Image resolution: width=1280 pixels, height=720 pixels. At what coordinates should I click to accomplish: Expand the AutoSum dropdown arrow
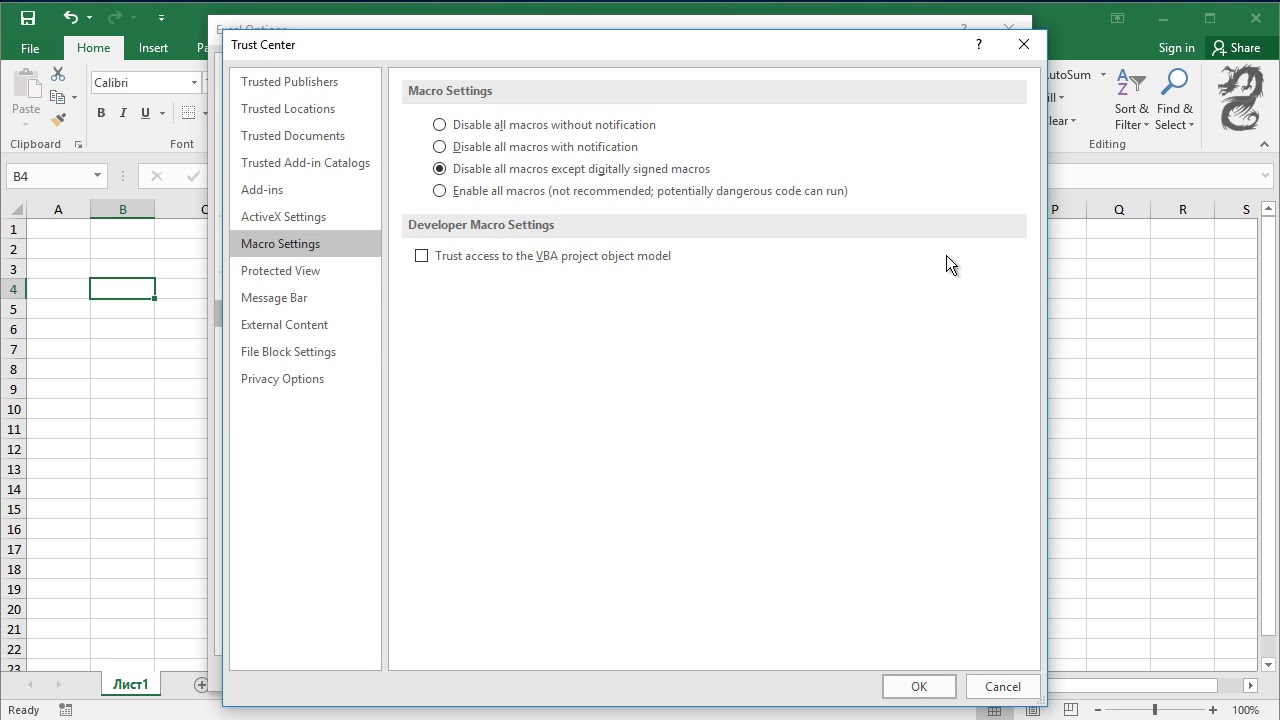(1103, 75)
